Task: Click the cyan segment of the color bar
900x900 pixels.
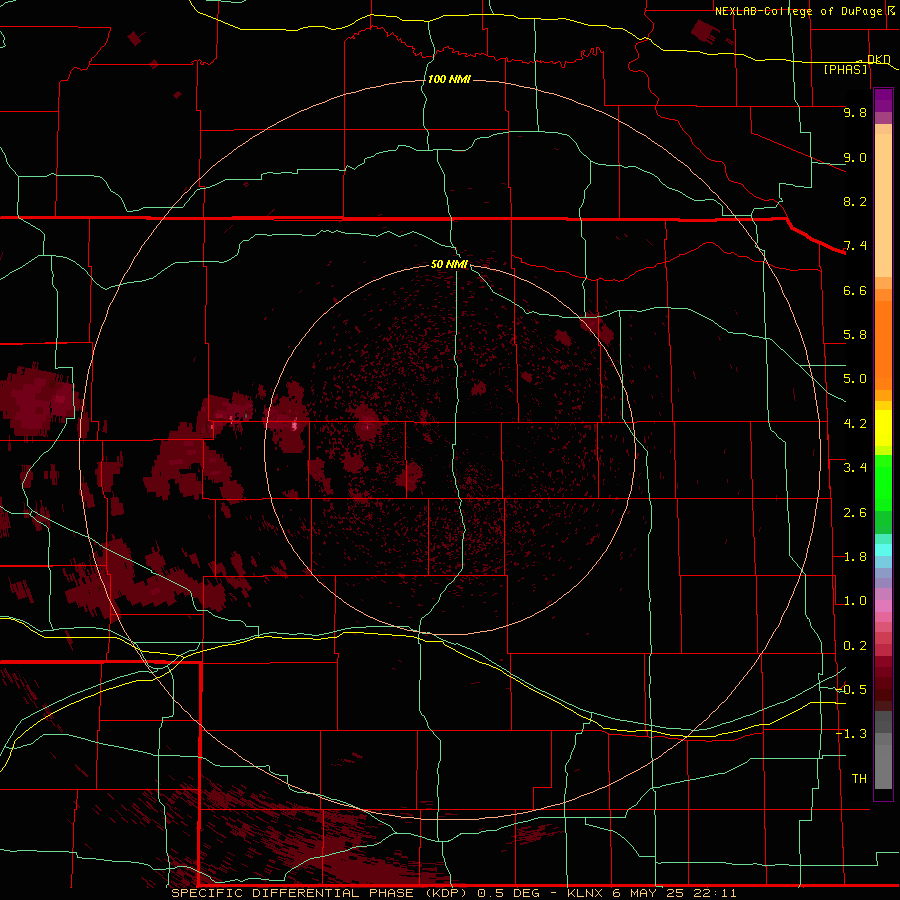Action: point(883,550)
